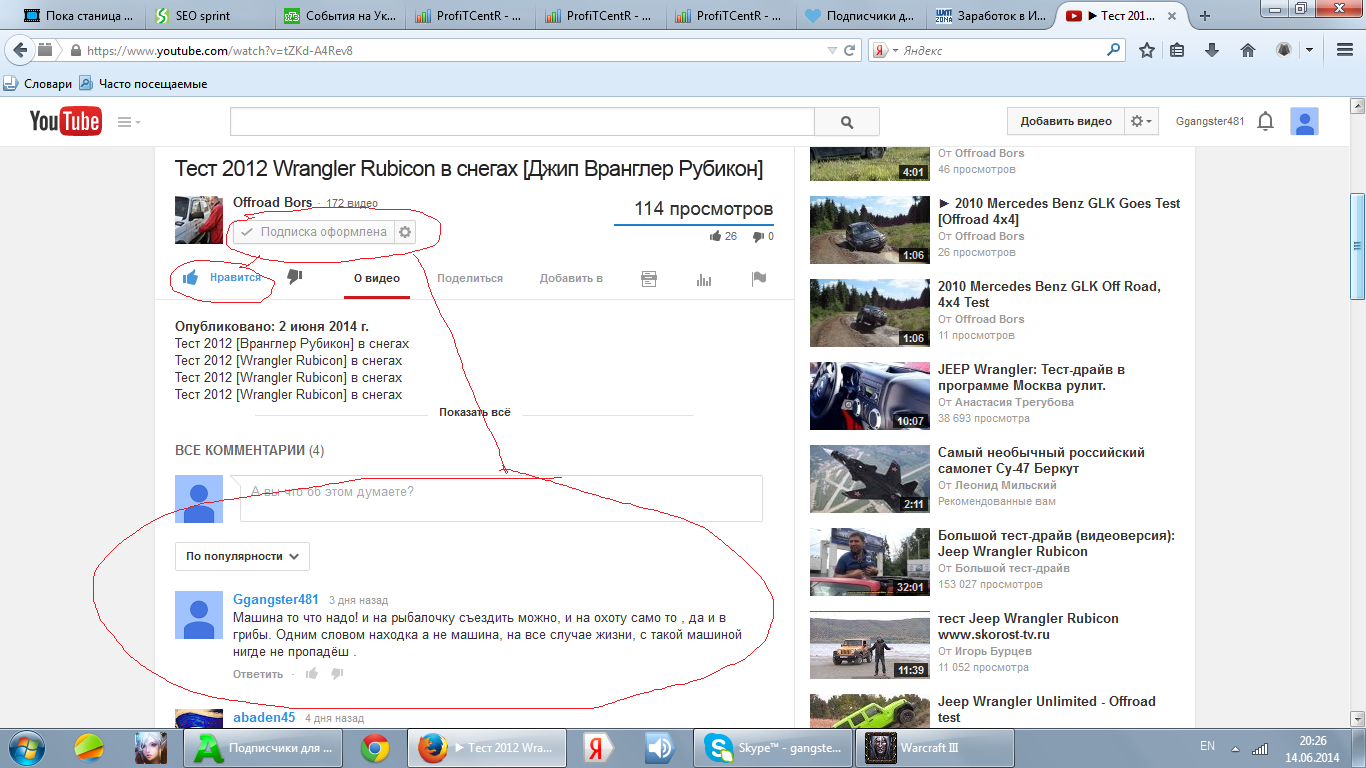Click the Нравится thumbs-up button
This screenshot has height=768, width=1366.
click(222, 278)
